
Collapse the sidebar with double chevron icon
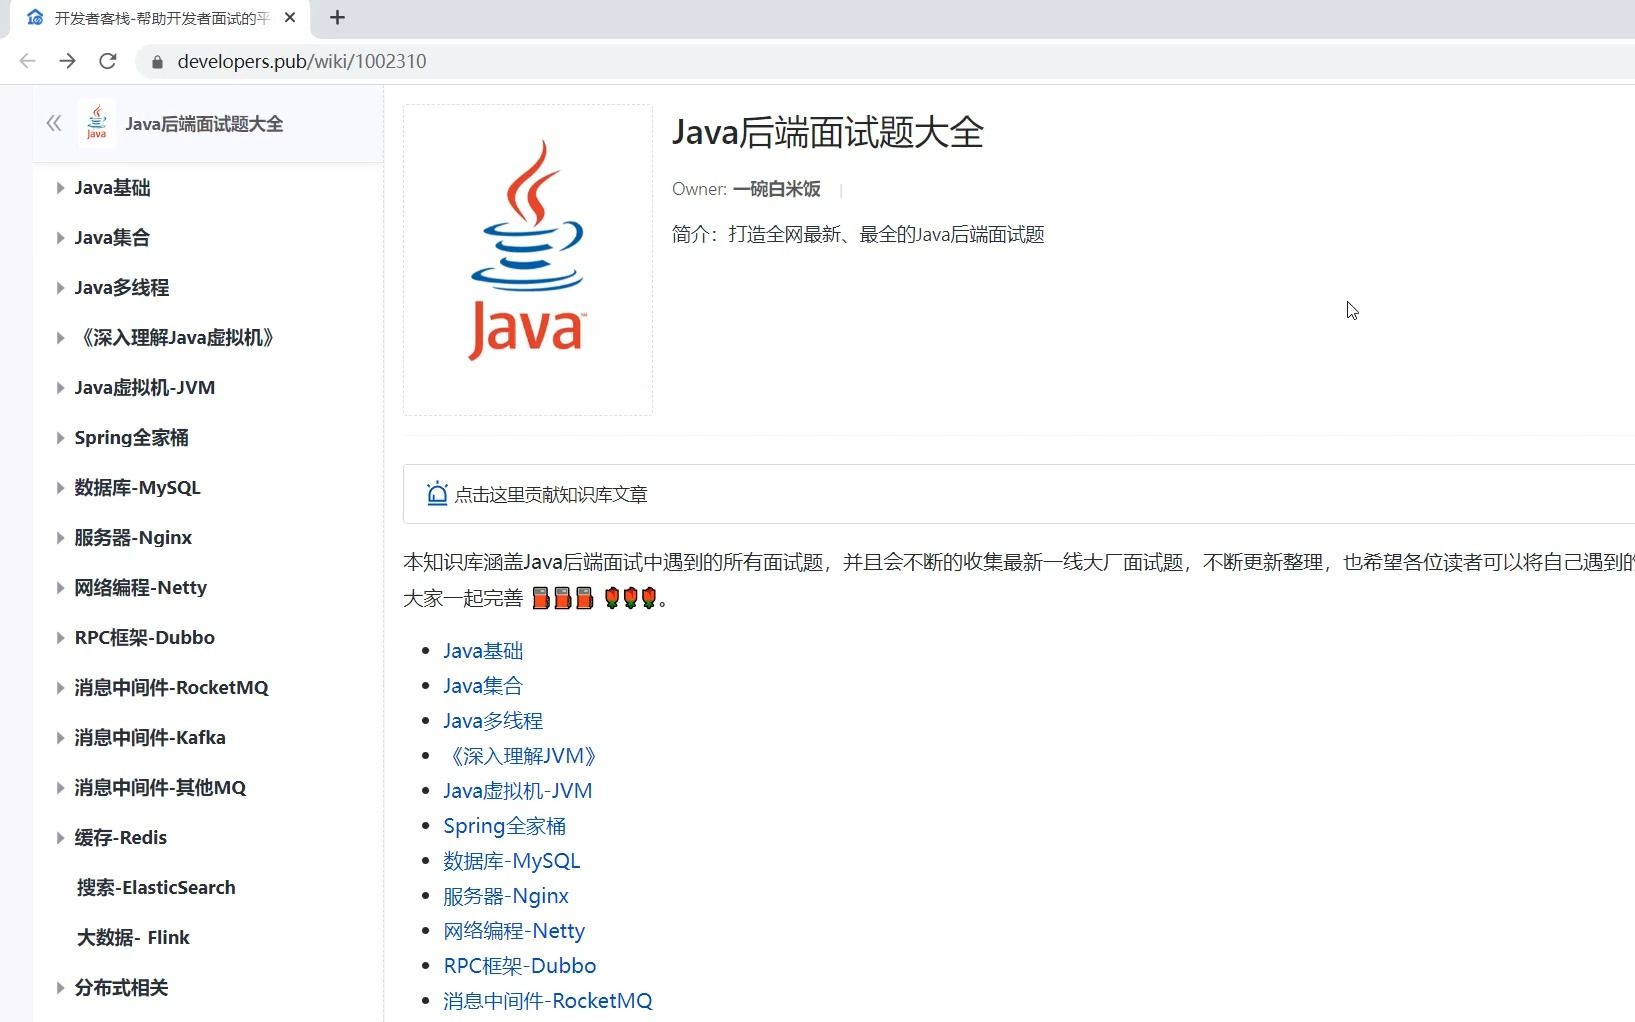[54, 123]
